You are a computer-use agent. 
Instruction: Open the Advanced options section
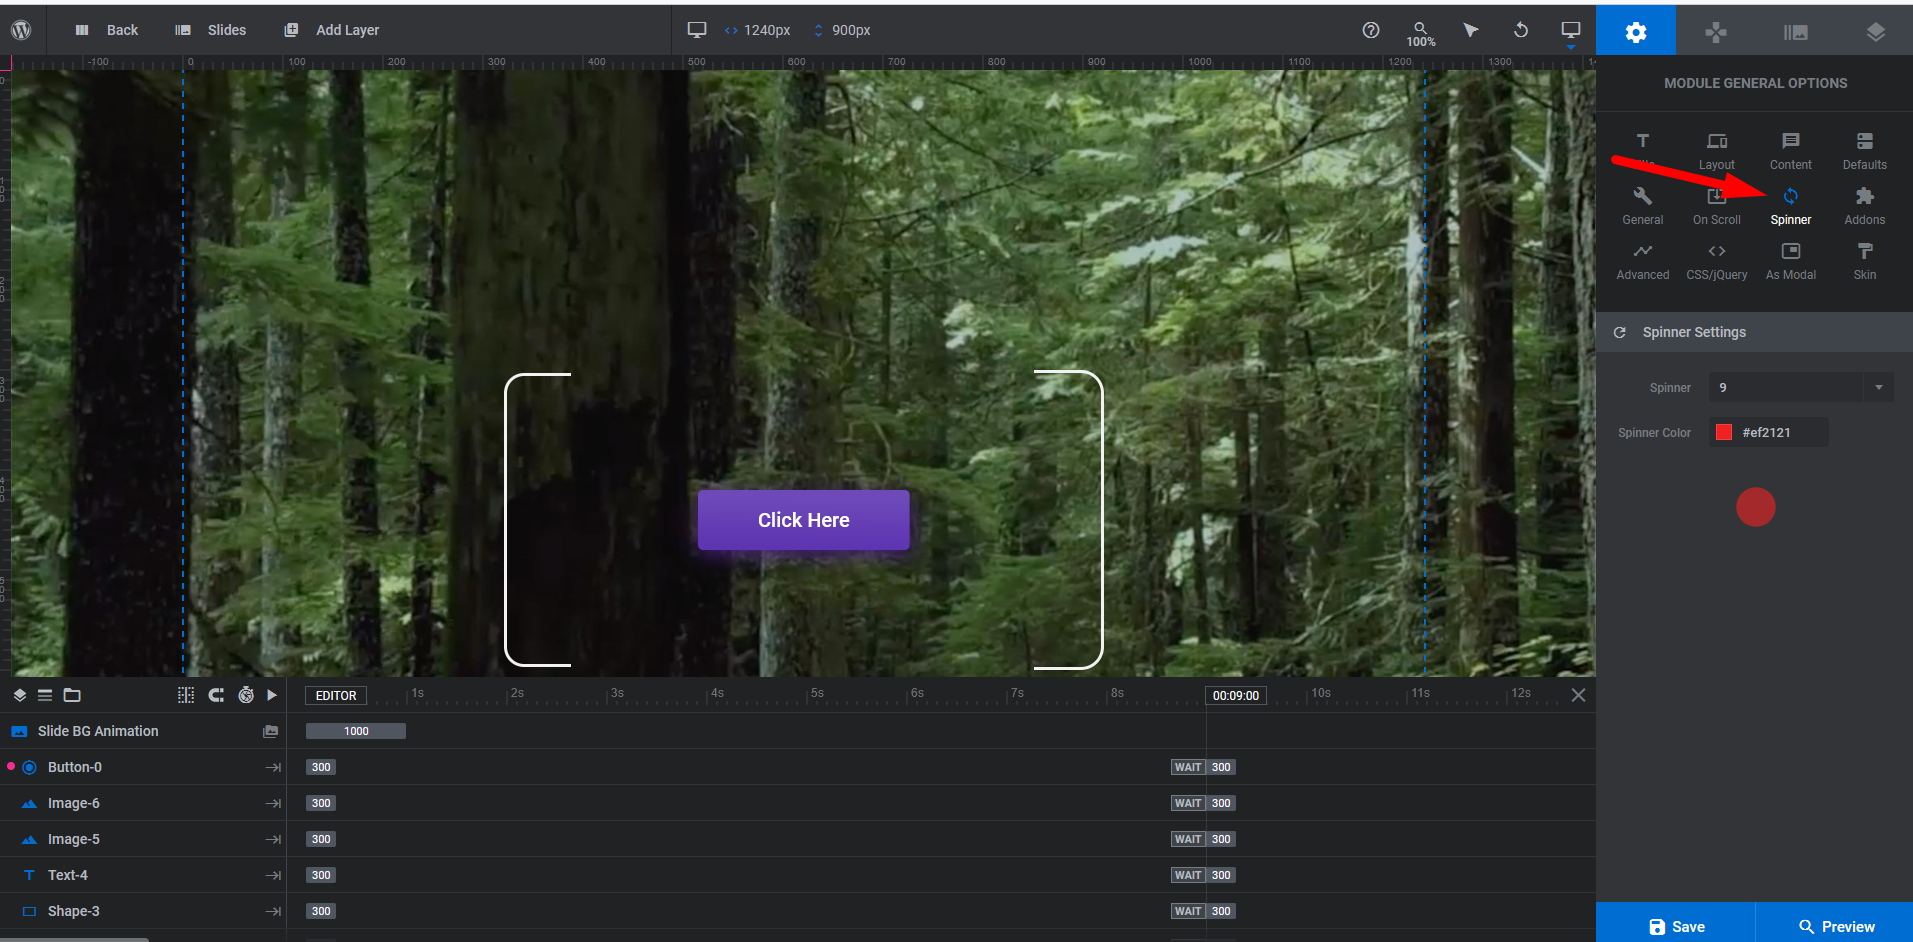[x=1643, y=261]
